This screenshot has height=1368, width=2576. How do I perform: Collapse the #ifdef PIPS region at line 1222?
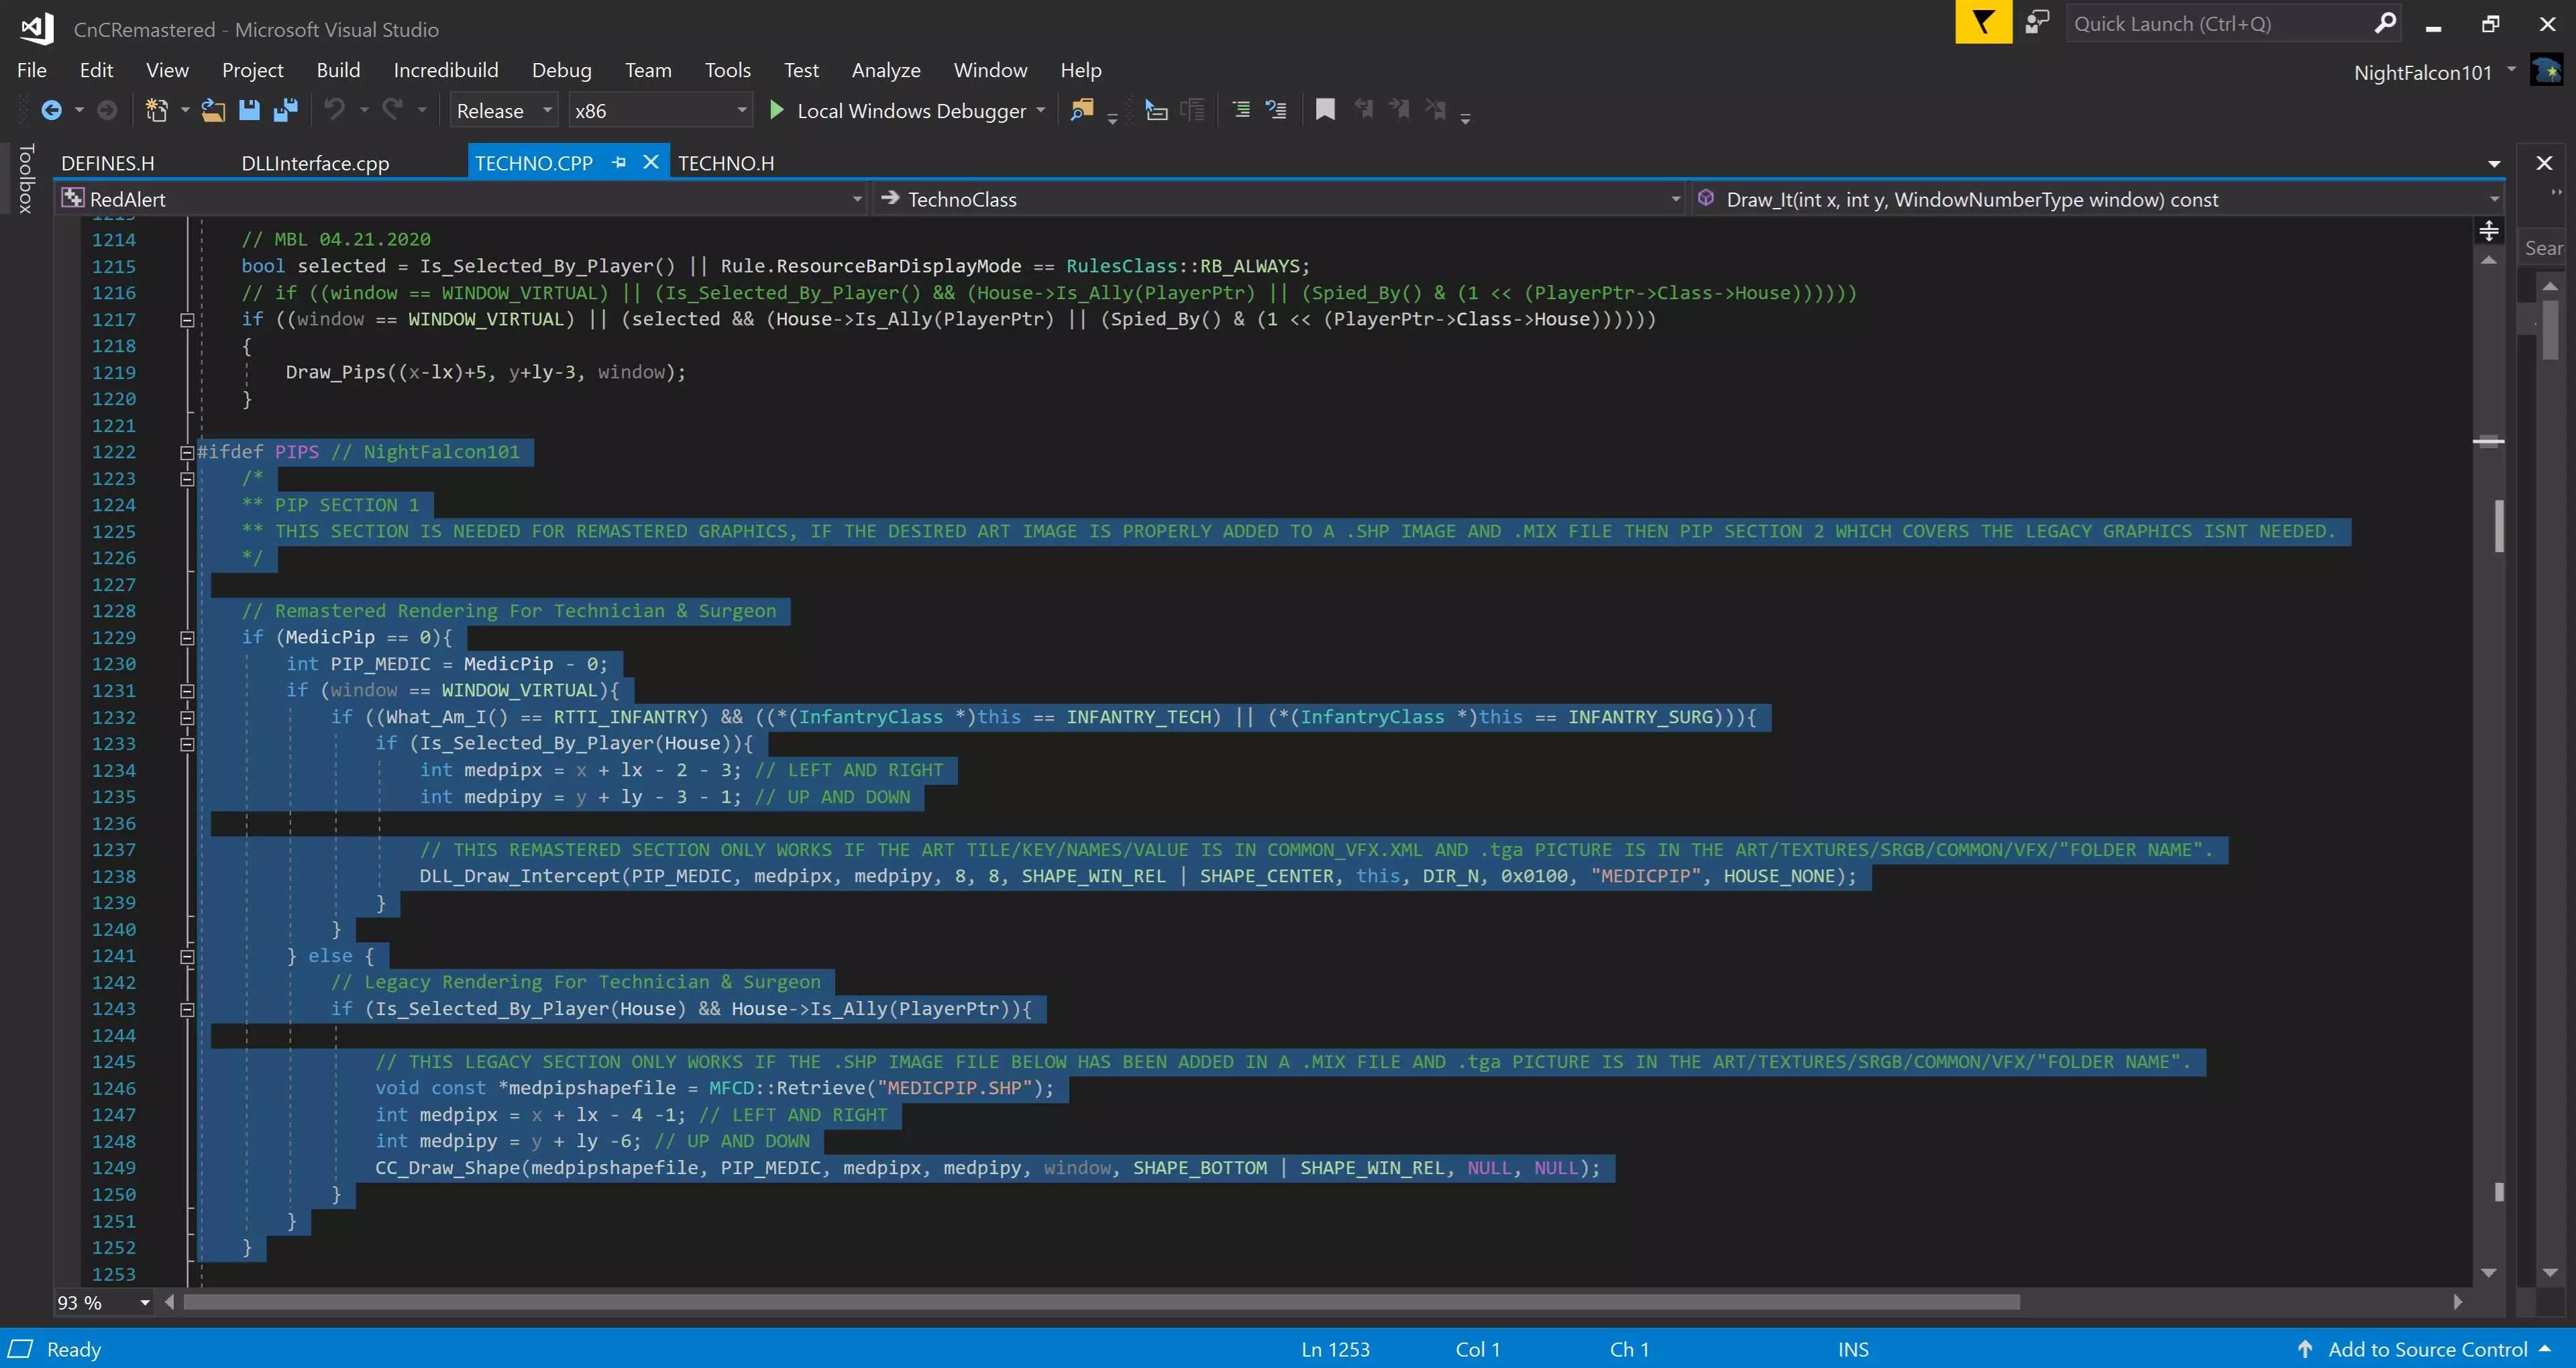click(187, 452)
